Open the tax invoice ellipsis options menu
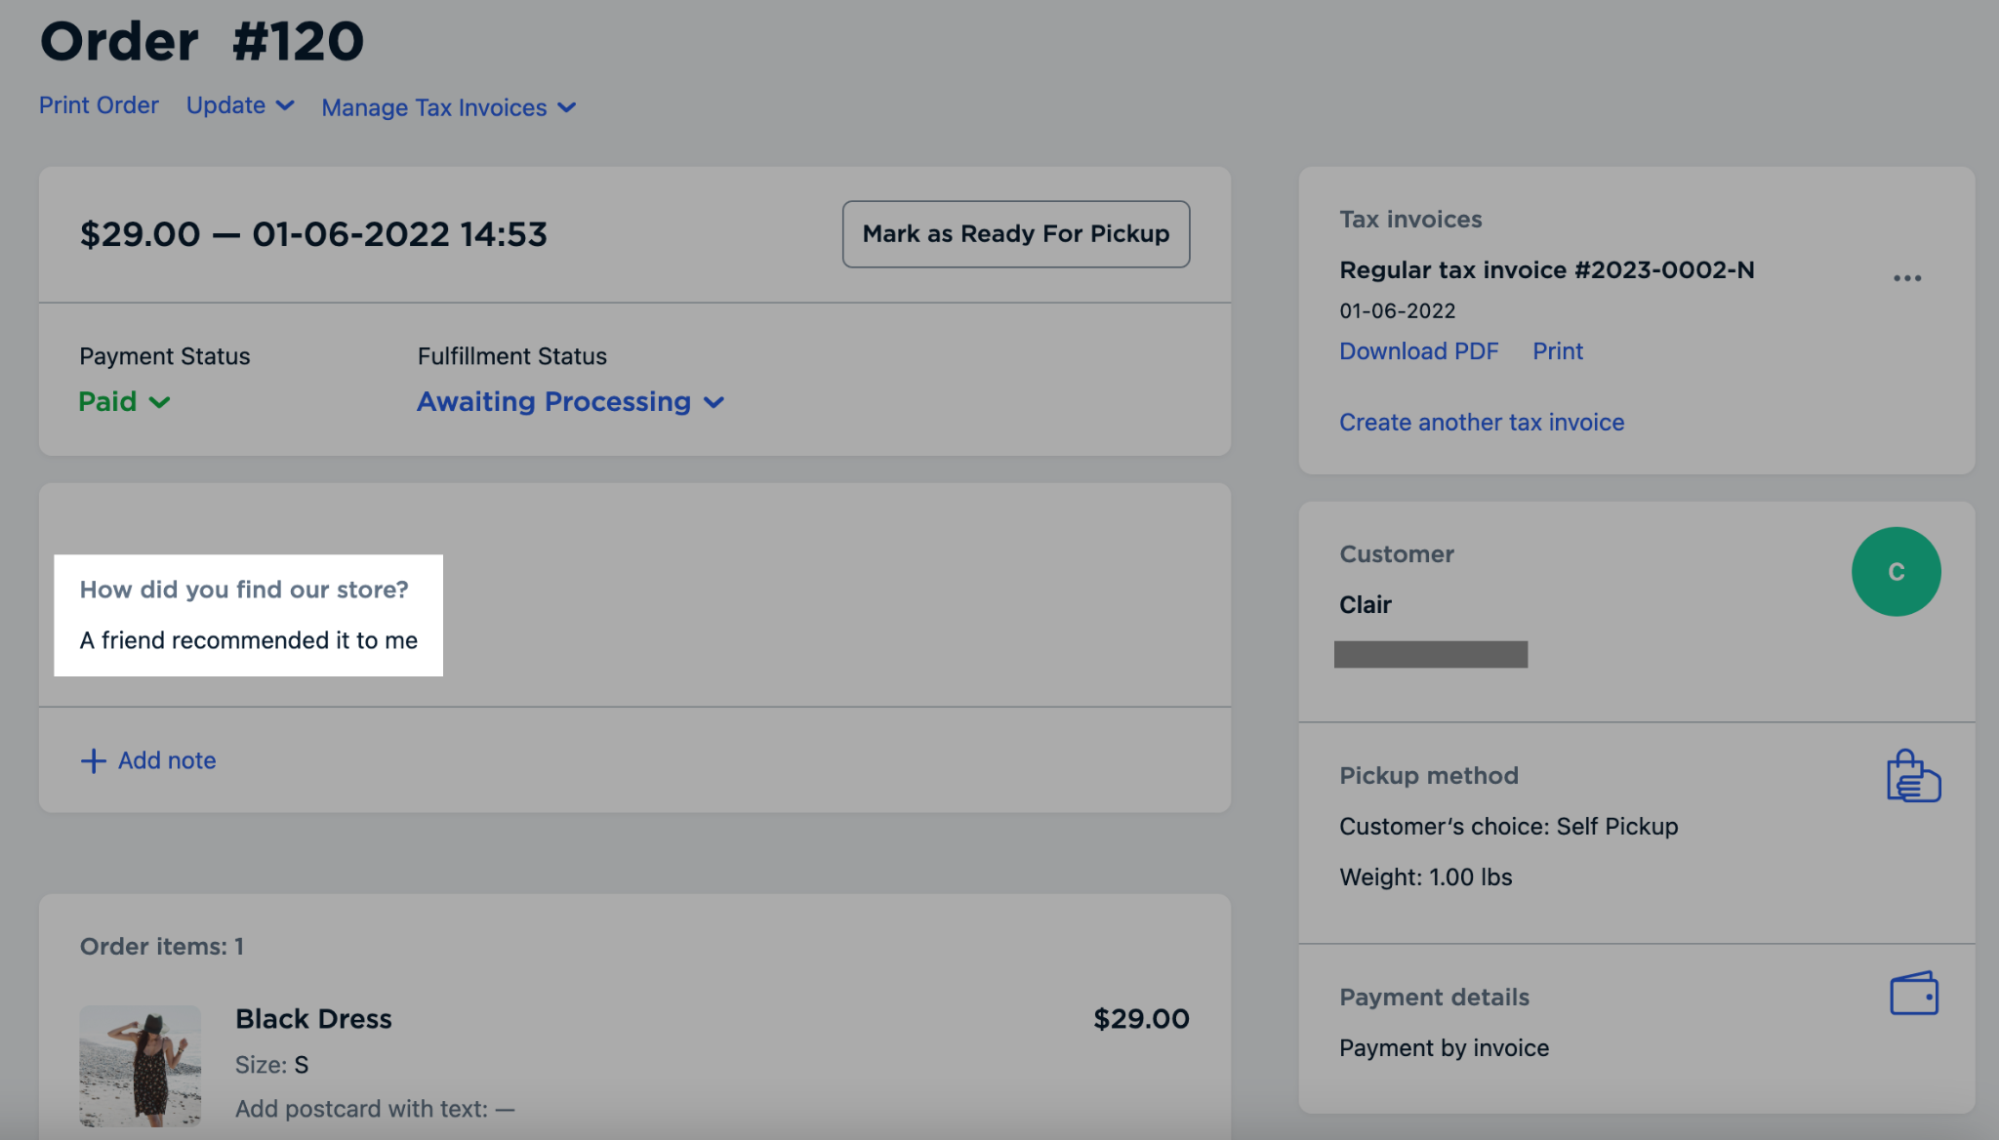Image resolution: width=1999 pixels, height=1141 pixels. point(1906,277)
